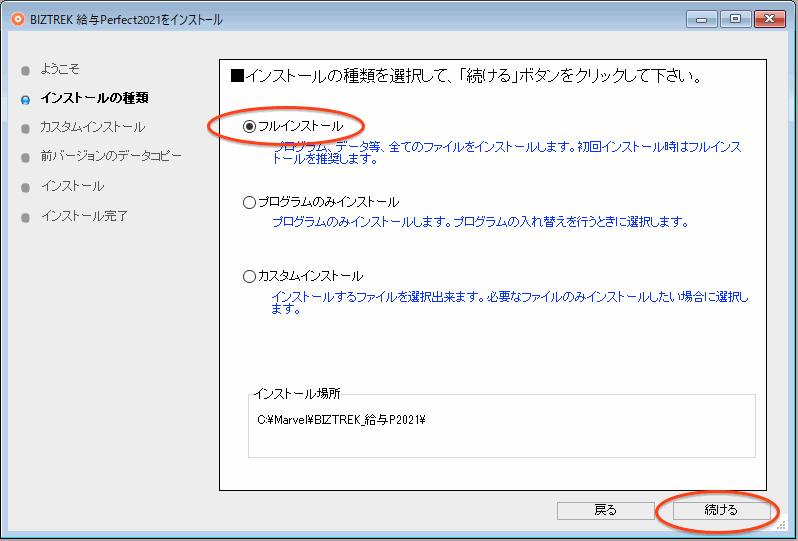Close the installer with the red X
Image resolution: width=798 pixels, height=541 pixels.
[769, 19]
